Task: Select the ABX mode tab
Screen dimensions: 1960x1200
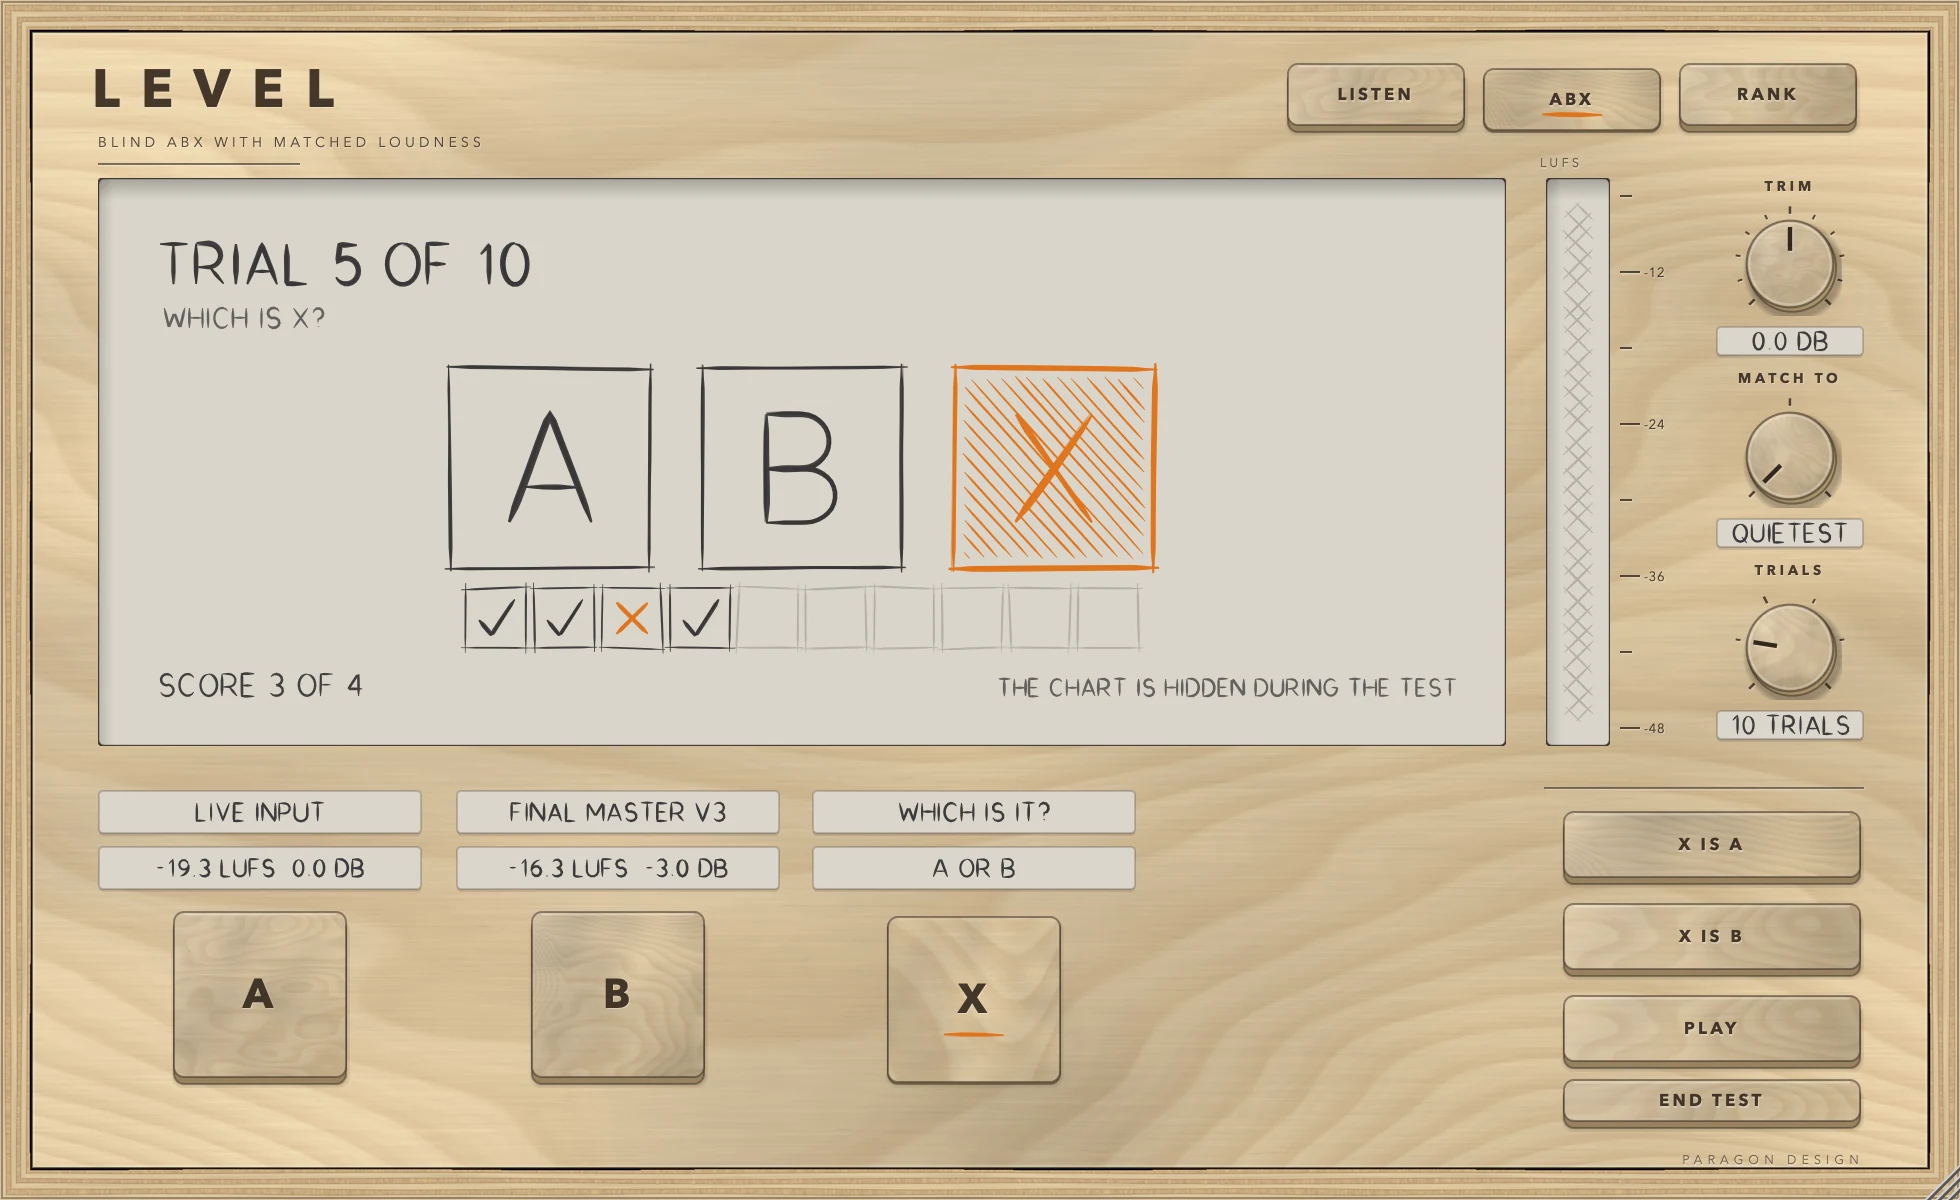Action: (x=1571, y=98)
